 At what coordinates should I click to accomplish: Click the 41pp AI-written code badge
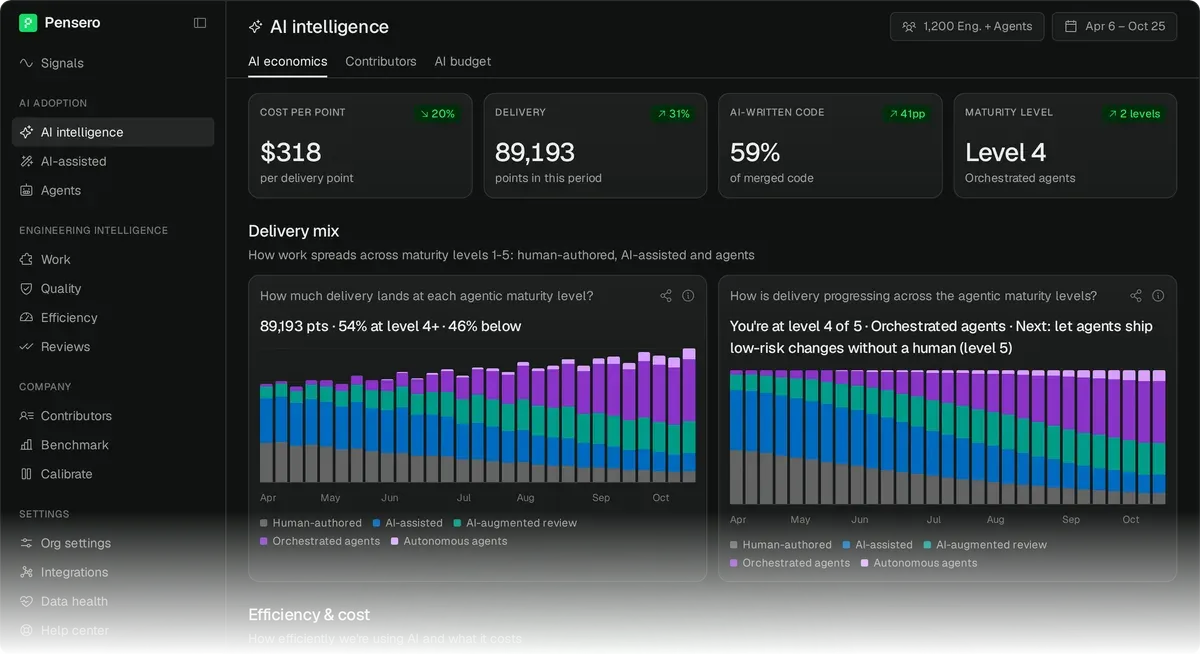coord(906,114)
